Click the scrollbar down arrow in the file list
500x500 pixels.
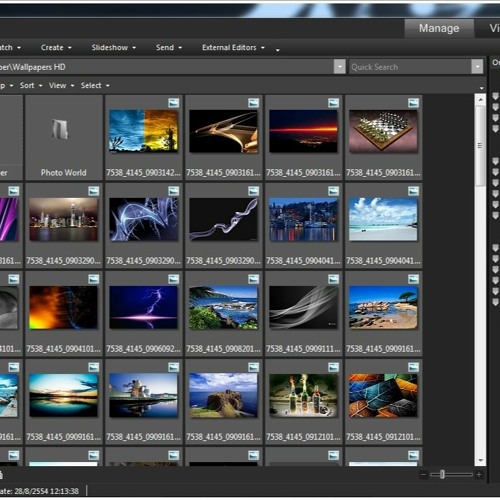point(480,460)
